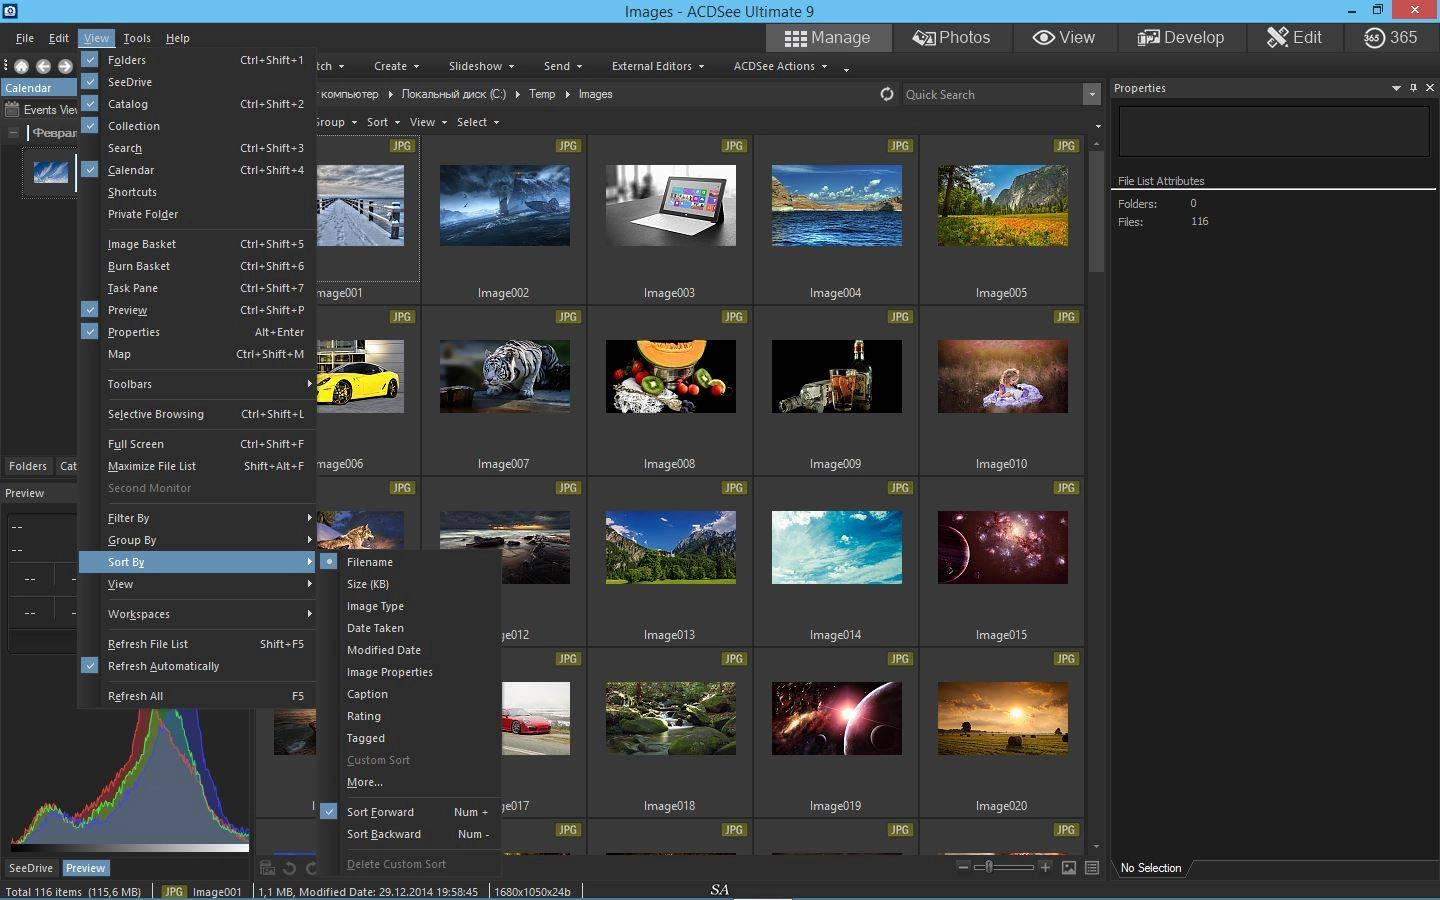Click the Forward arrow navigation icon
Screen dimensions: 1440x900
tap(65, 66)
